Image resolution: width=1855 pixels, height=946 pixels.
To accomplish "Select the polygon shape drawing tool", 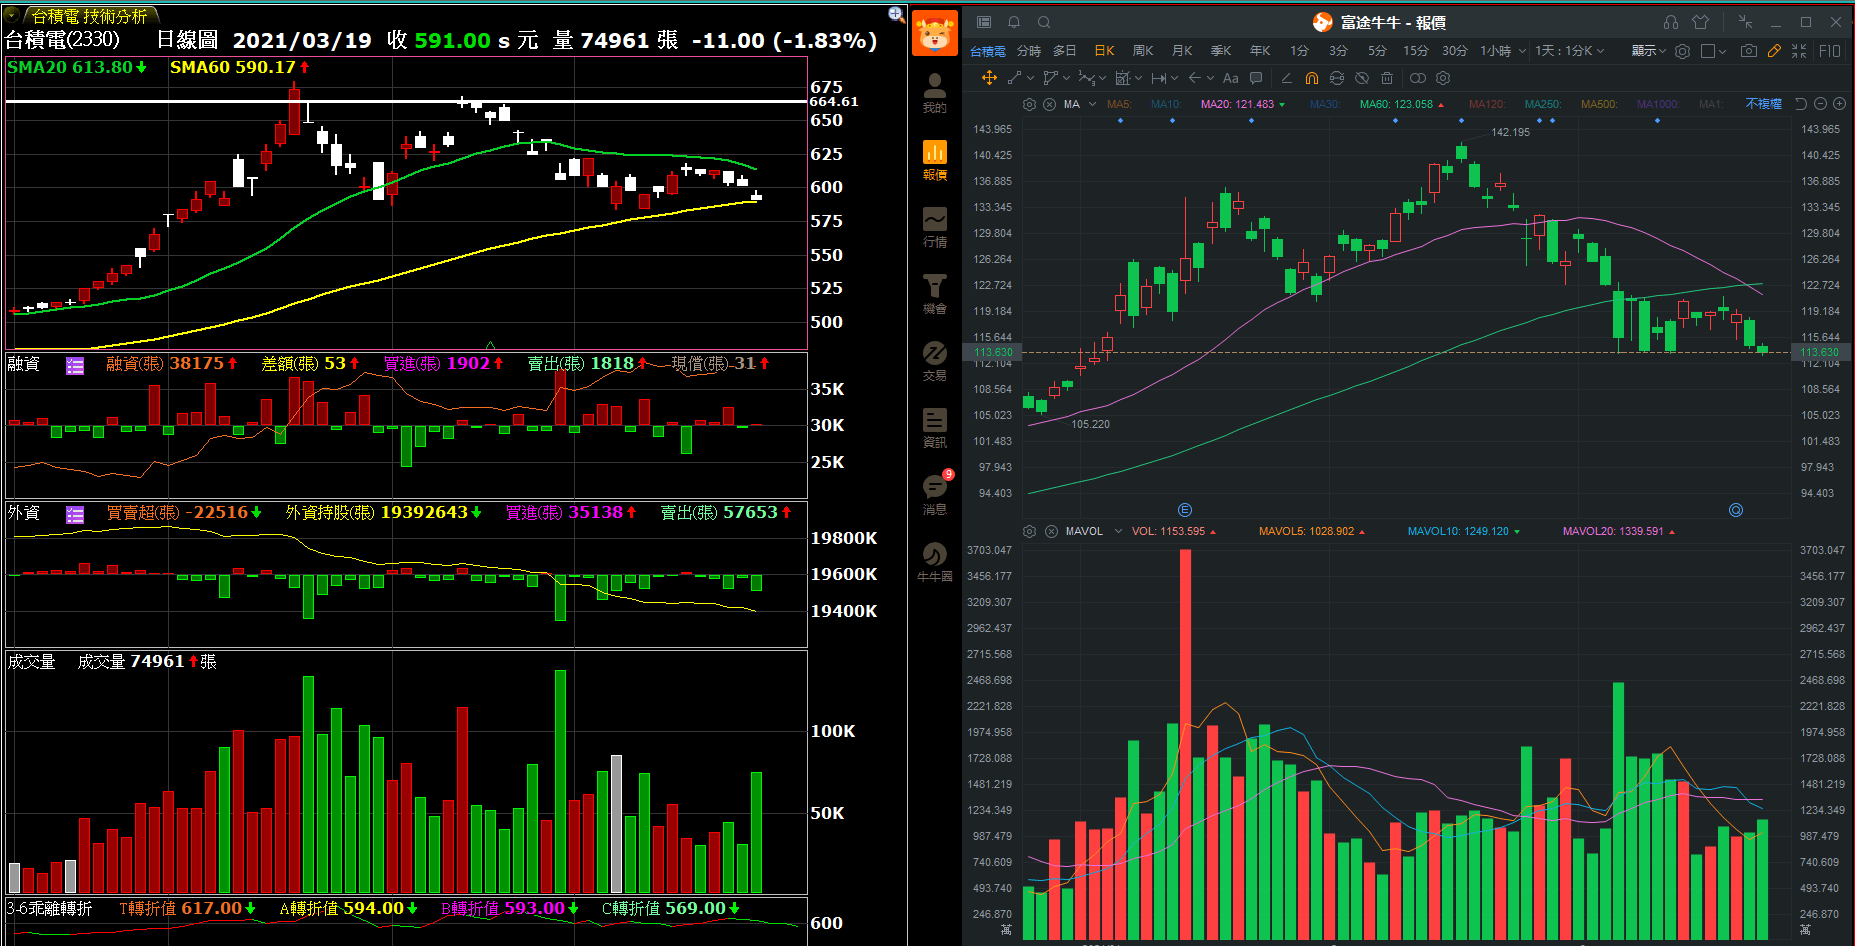I will (x=1050, y=78).
